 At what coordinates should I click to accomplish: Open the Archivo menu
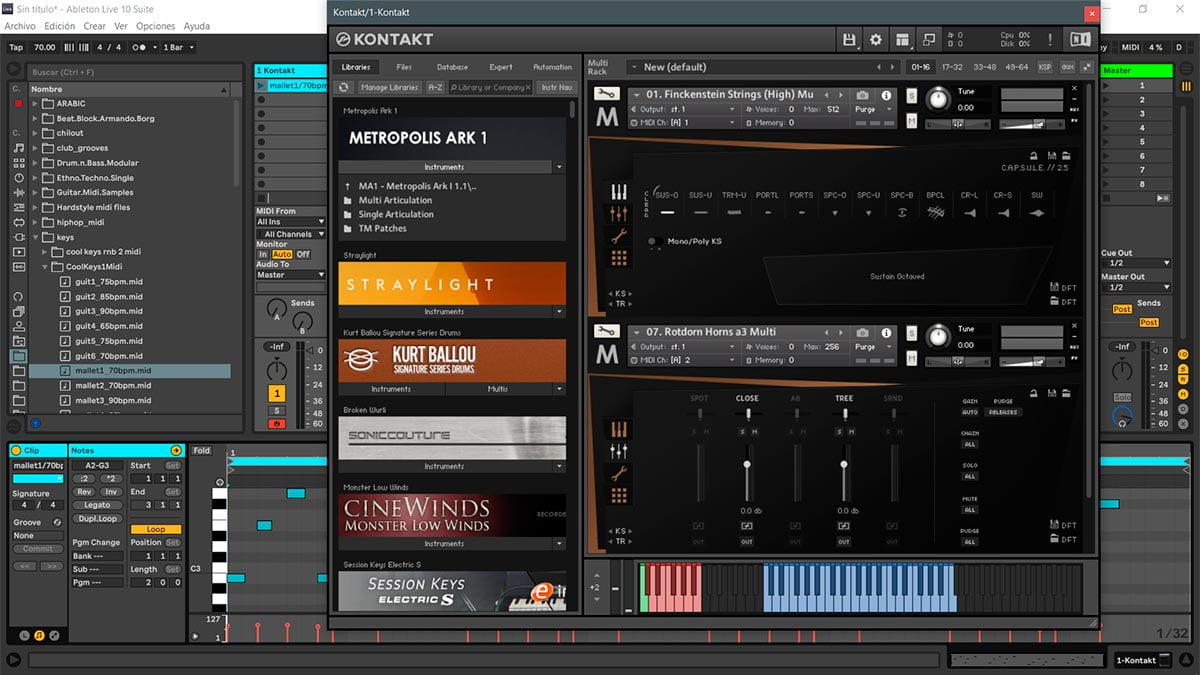pyautogui.click(x=20, y=26)
